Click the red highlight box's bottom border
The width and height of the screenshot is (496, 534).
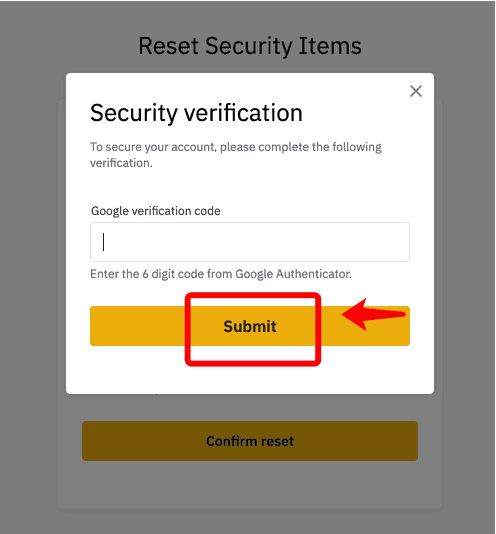pyautogui.click(x=253, y=363)
